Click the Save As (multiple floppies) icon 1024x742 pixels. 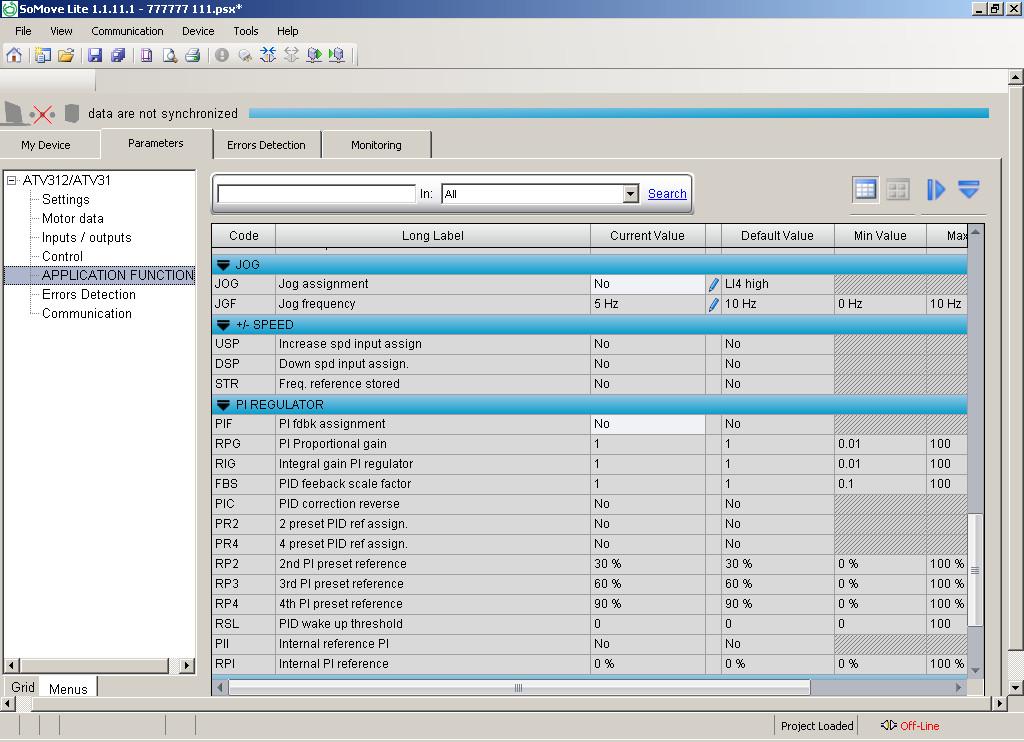[x=118, y=56]
